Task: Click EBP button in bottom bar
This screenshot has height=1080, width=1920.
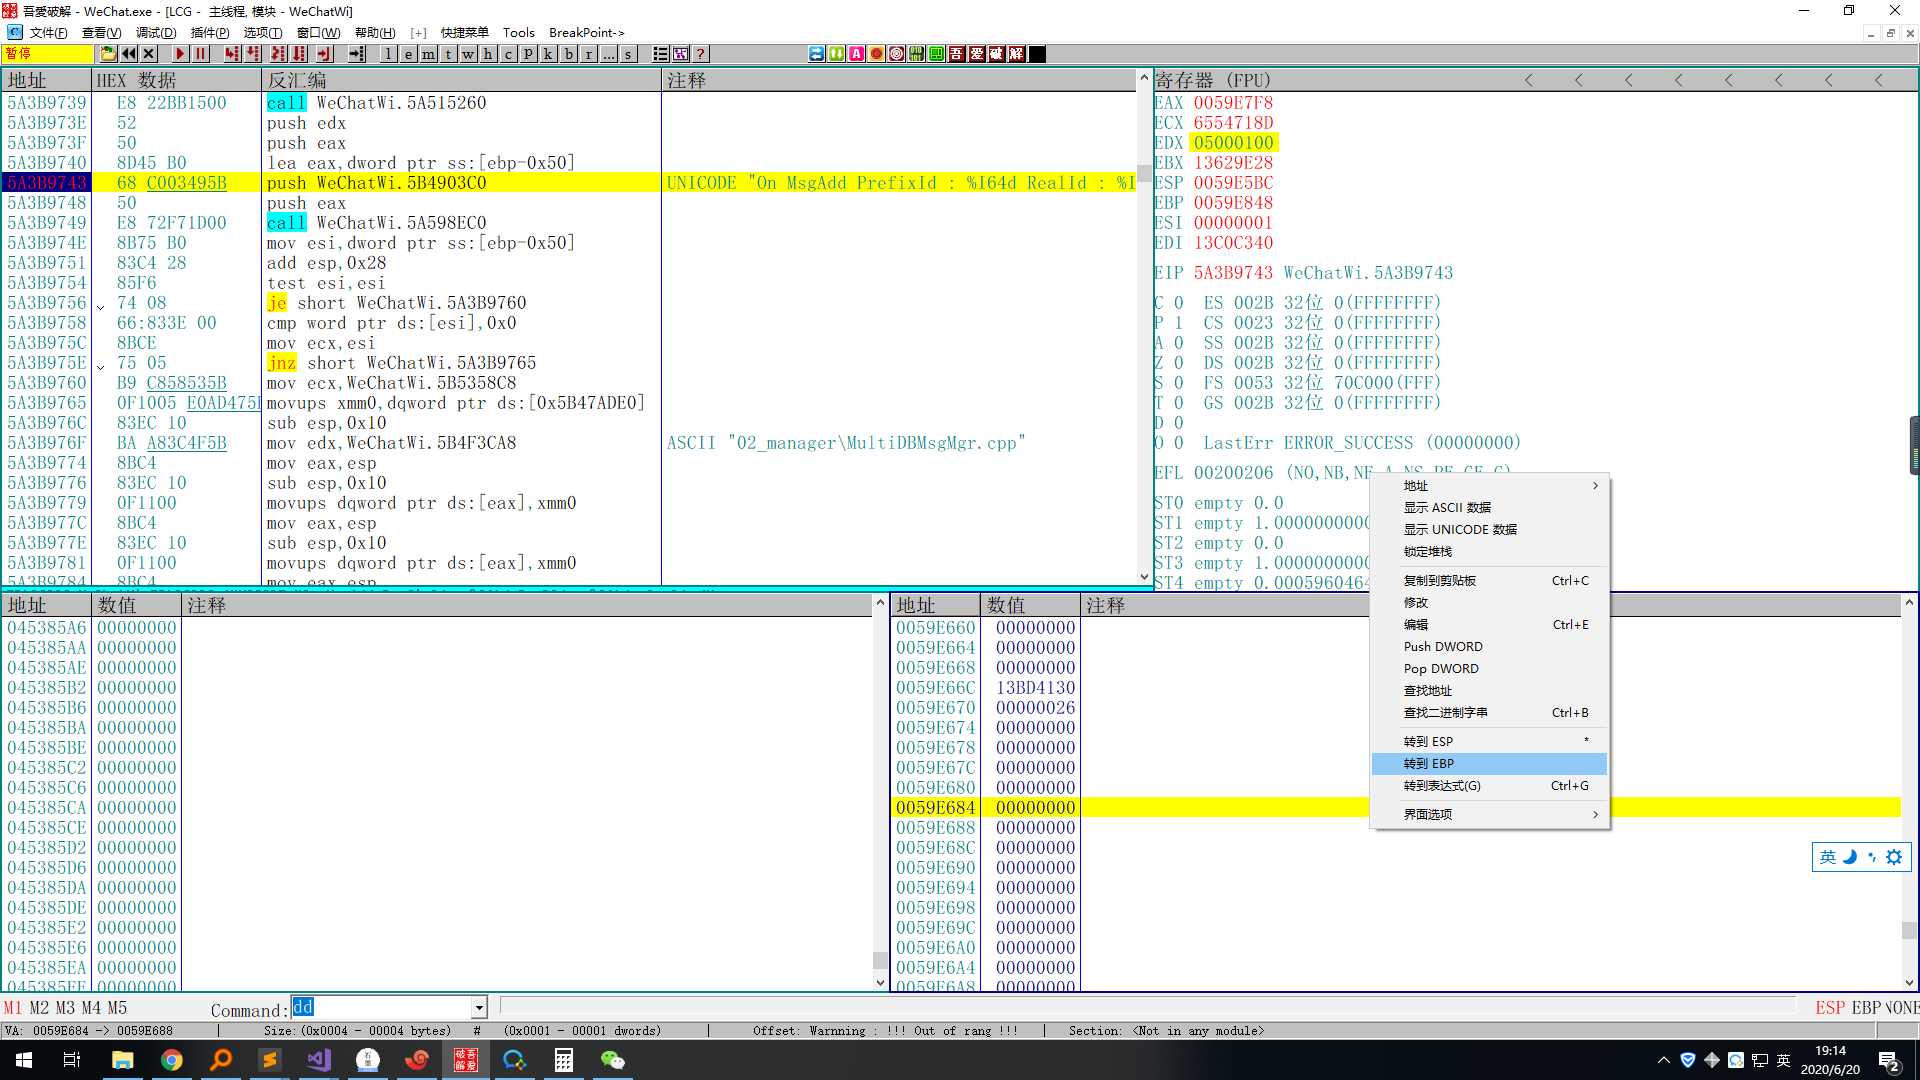Action: [1866, 1008]
